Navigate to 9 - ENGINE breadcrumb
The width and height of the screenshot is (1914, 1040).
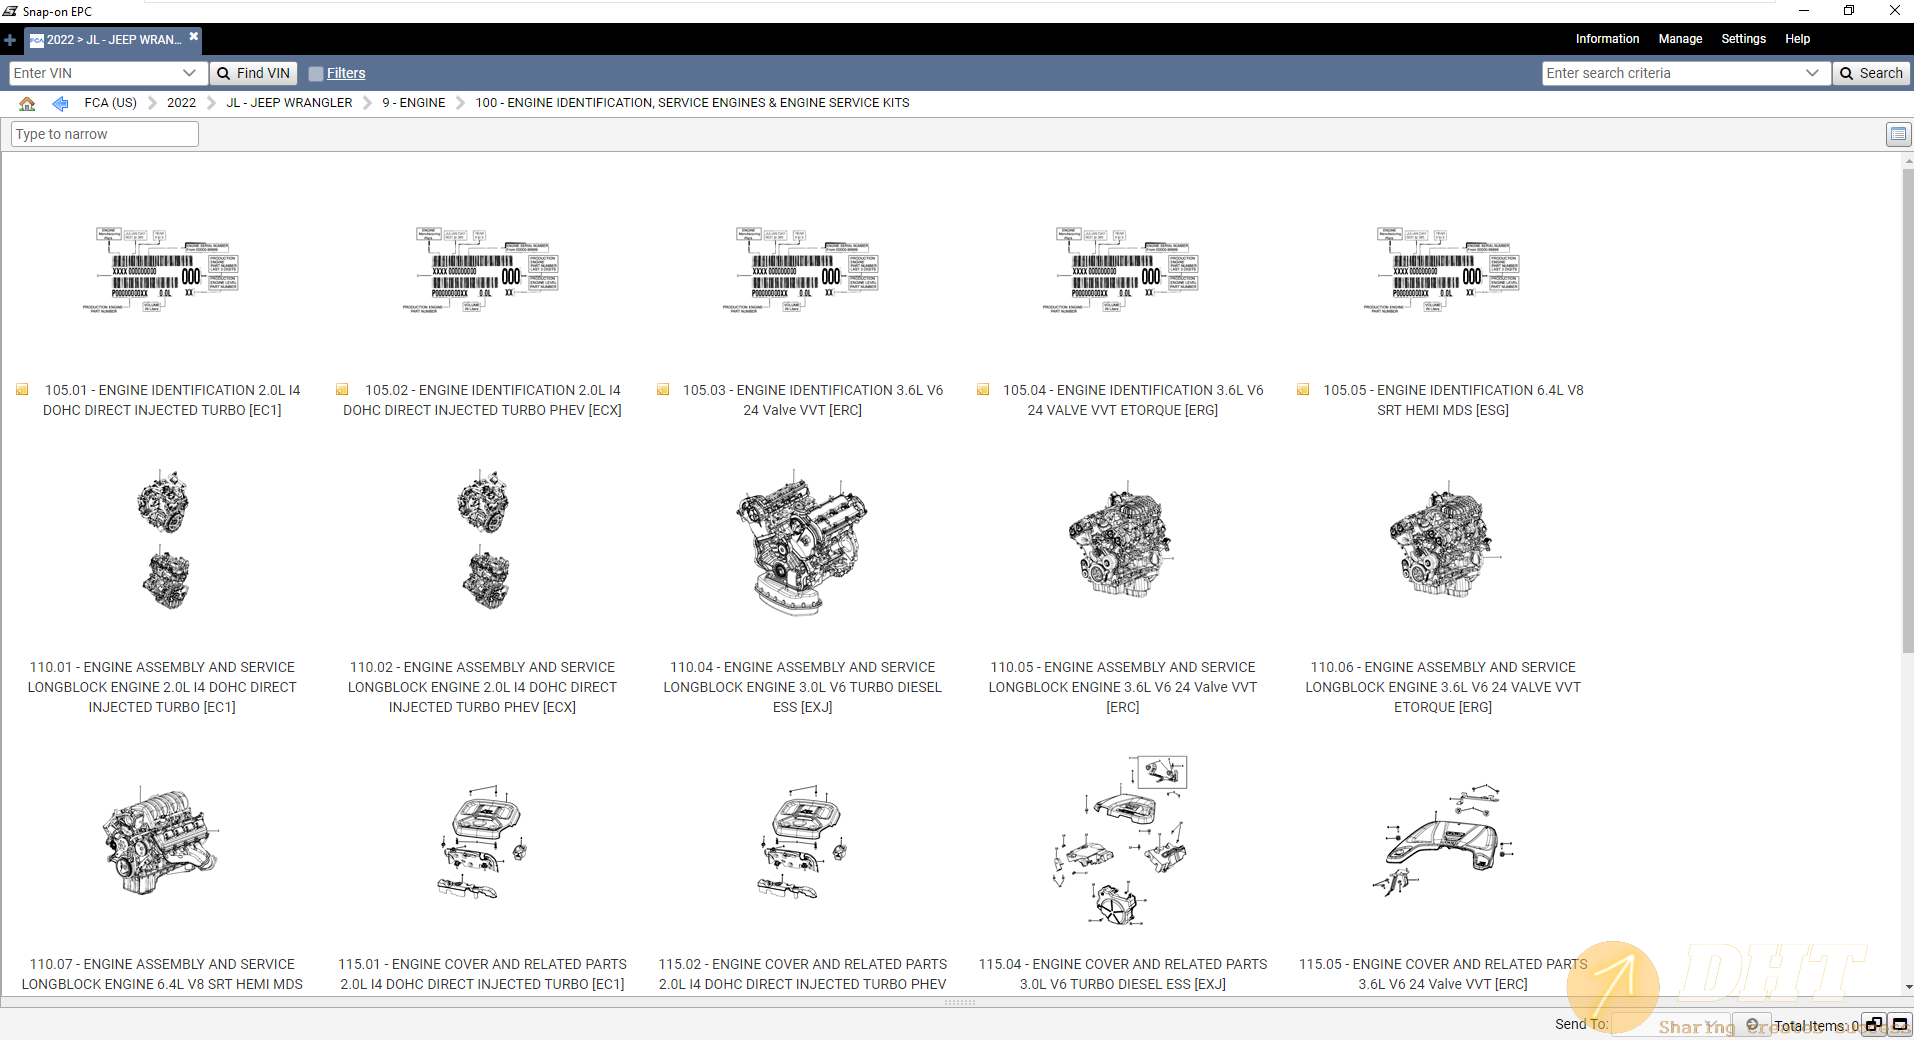pyautogui.click(x=414, y=103)
